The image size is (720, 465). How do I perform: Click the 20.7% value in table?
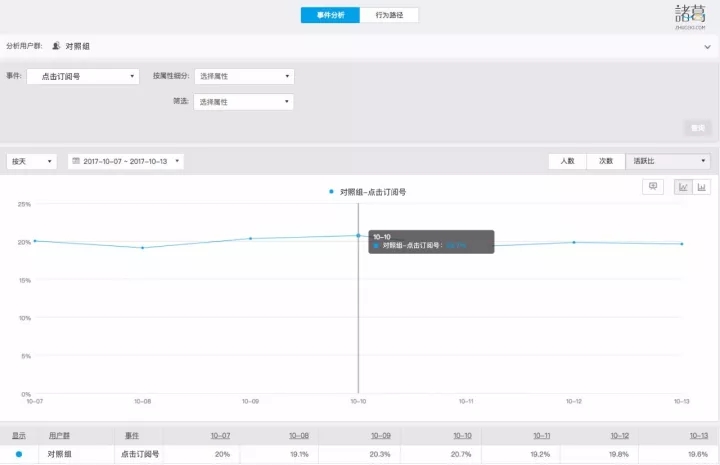461,454
